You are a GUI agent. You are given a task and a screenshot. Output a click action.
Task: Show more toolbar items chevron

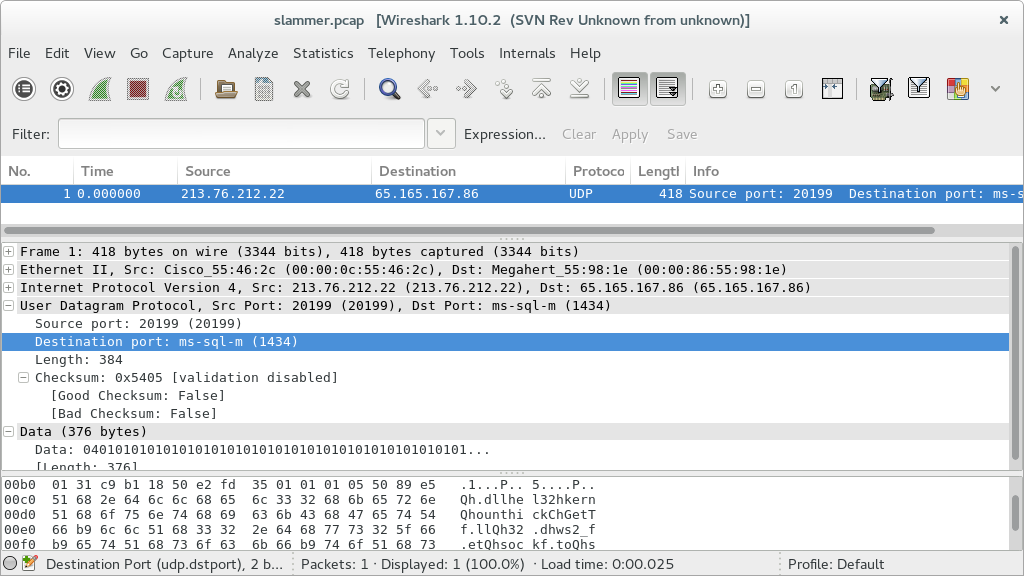point(995,89)
